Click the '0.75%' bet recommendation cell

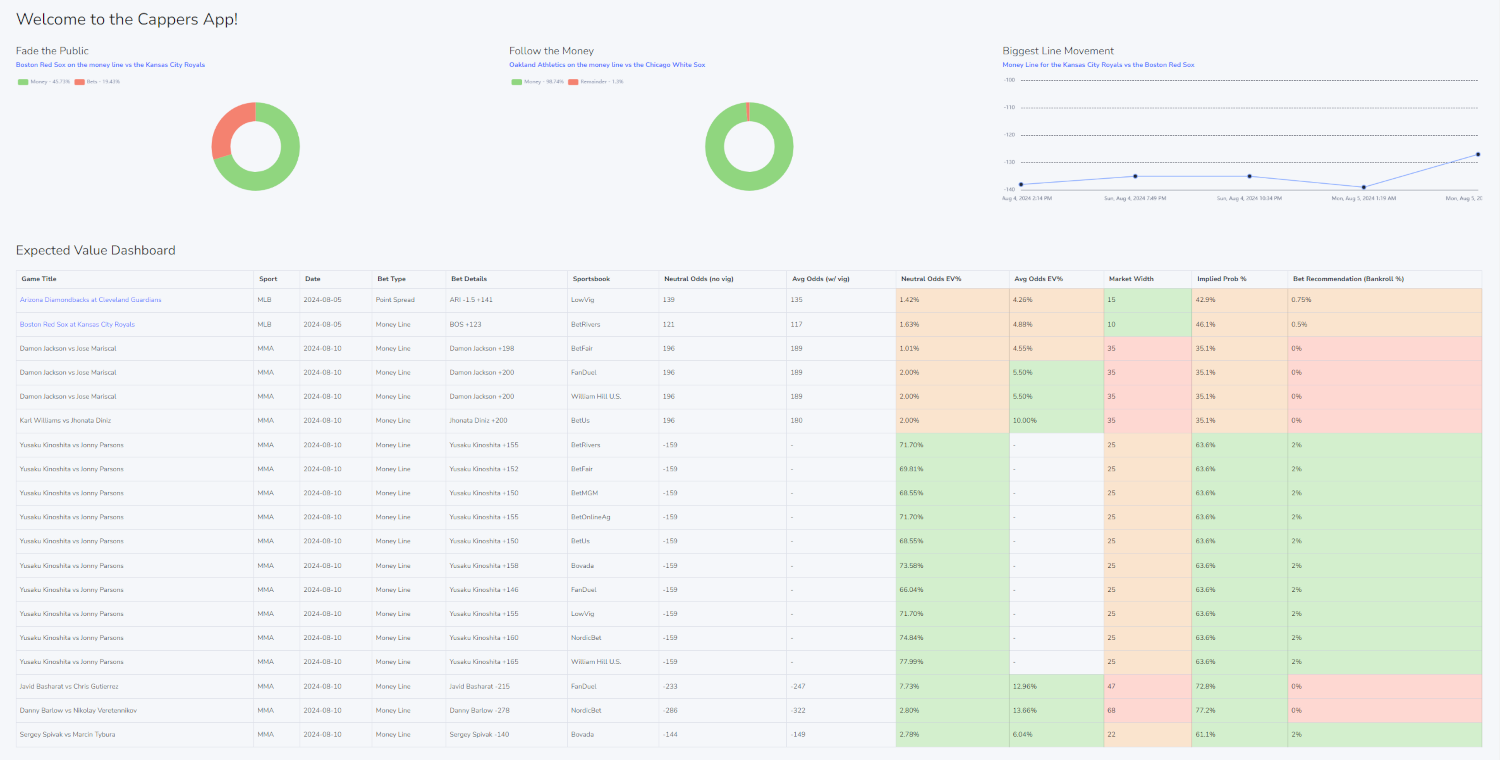(1384, 300)
